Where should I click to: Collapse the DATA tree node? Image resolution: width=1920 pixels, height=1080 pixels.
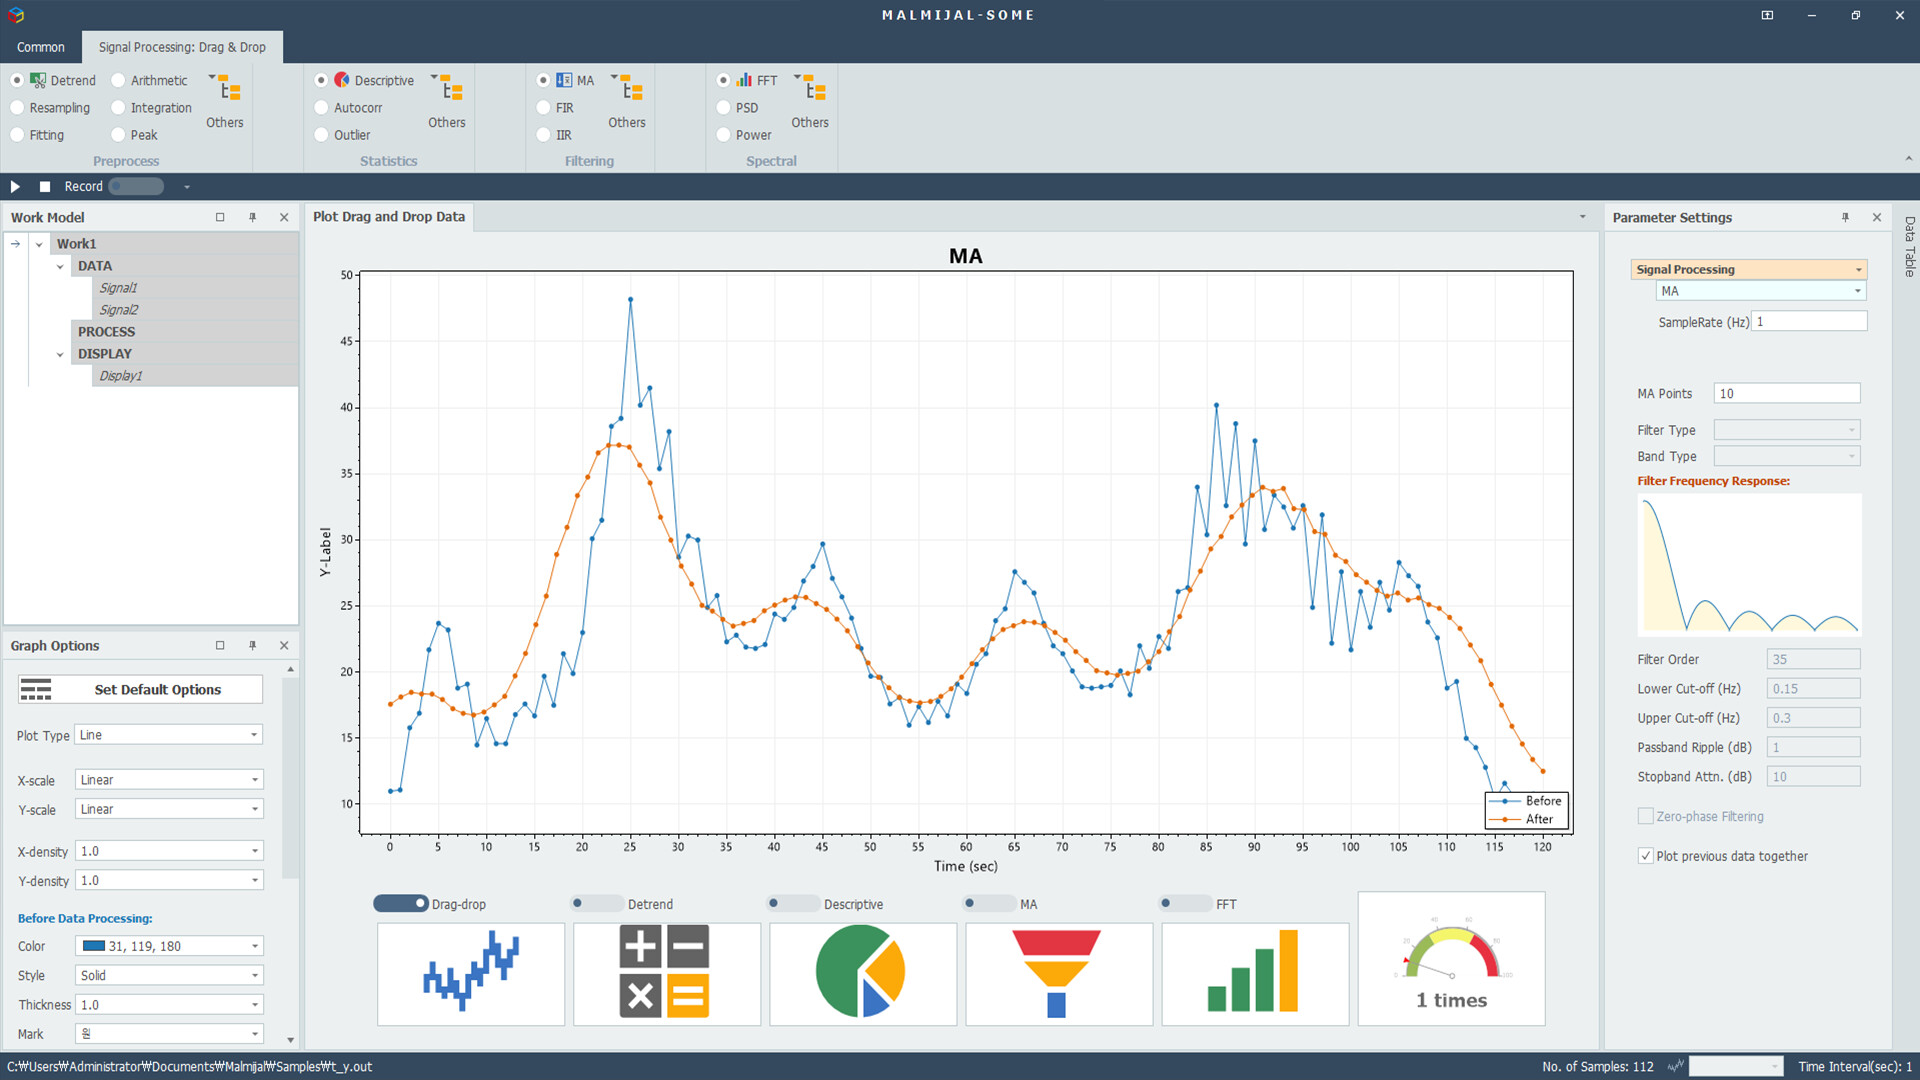(x=60, y=266)
